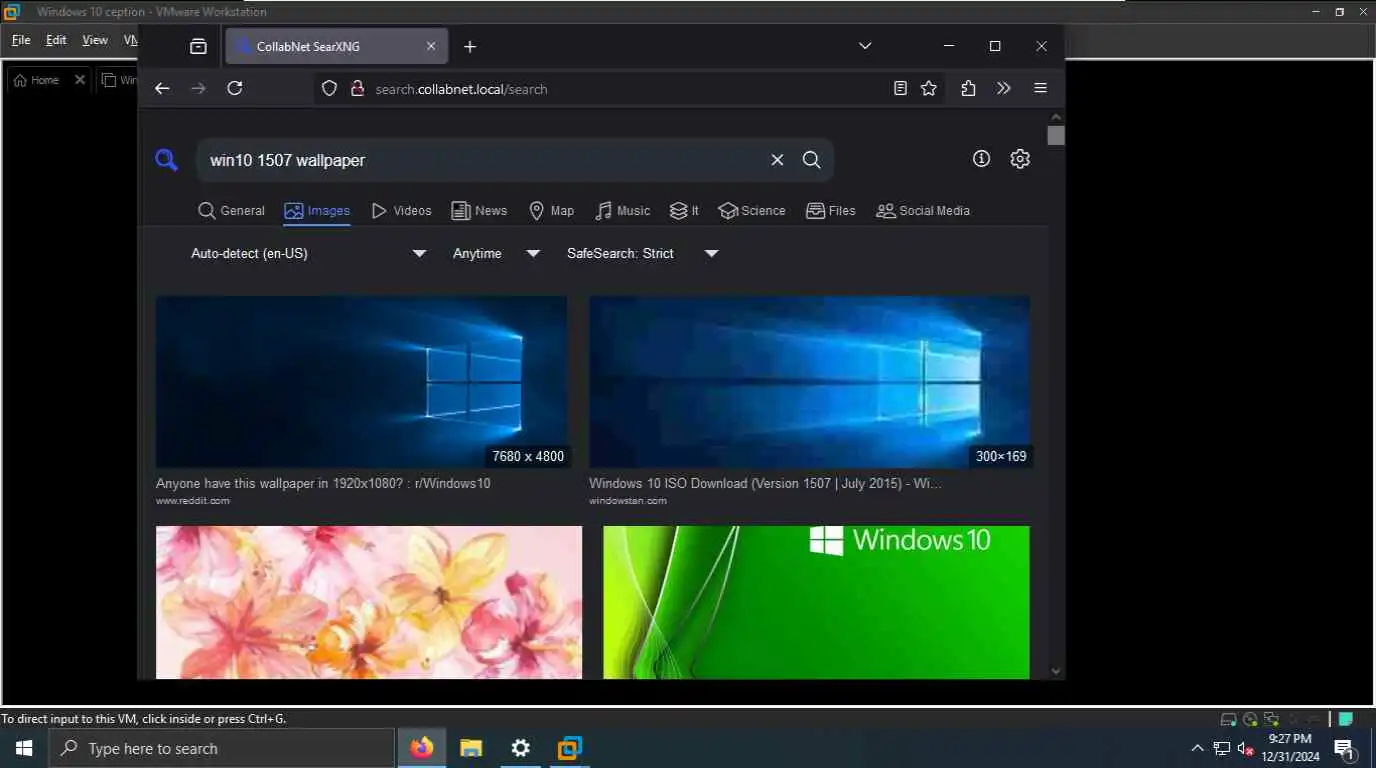Show hidden system tray icons

[x=1197, y=748]
